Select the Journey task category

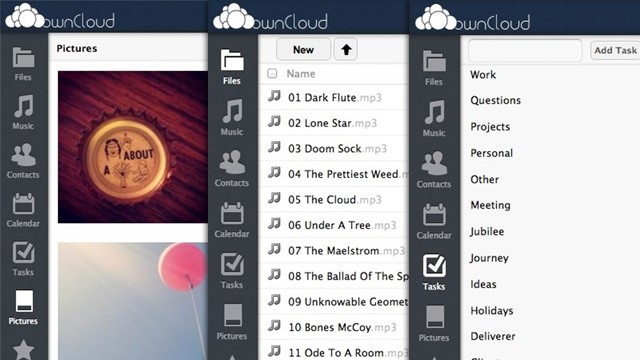point(489,258)
